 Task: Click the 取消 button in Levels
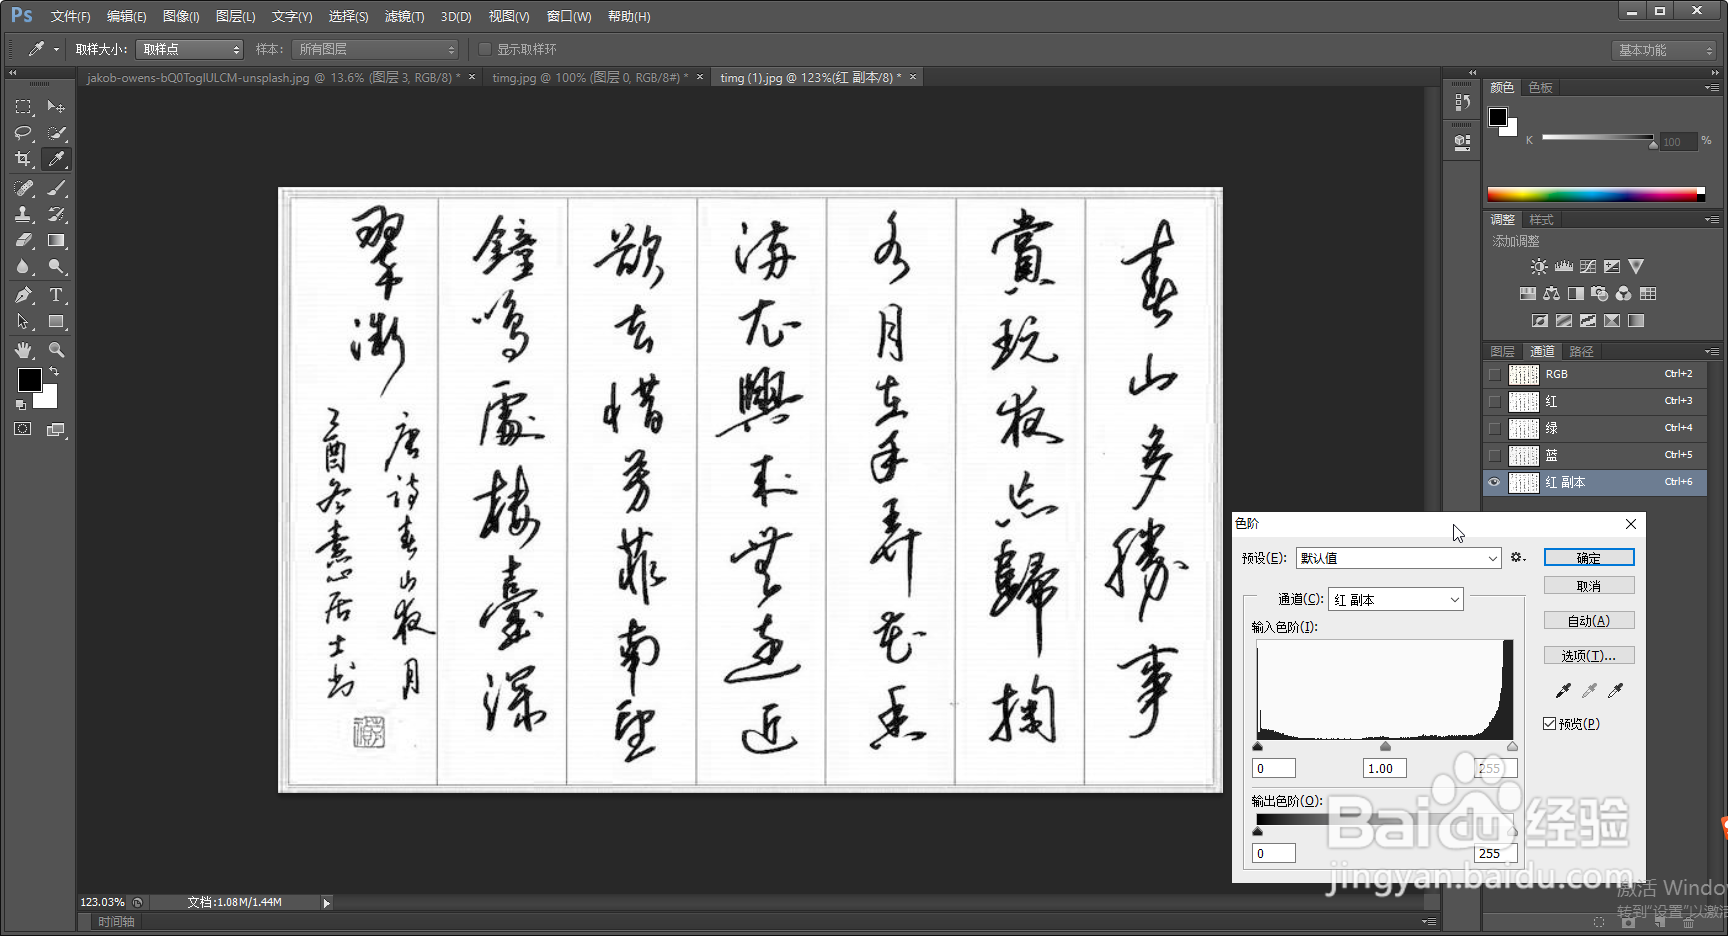tap(1589, 586)
